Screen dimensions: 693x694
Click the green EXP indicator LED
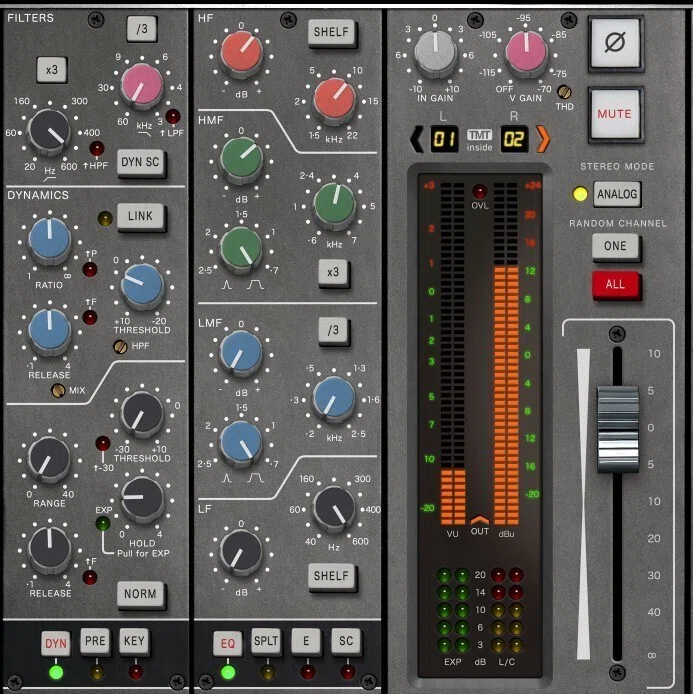[103, 524]
